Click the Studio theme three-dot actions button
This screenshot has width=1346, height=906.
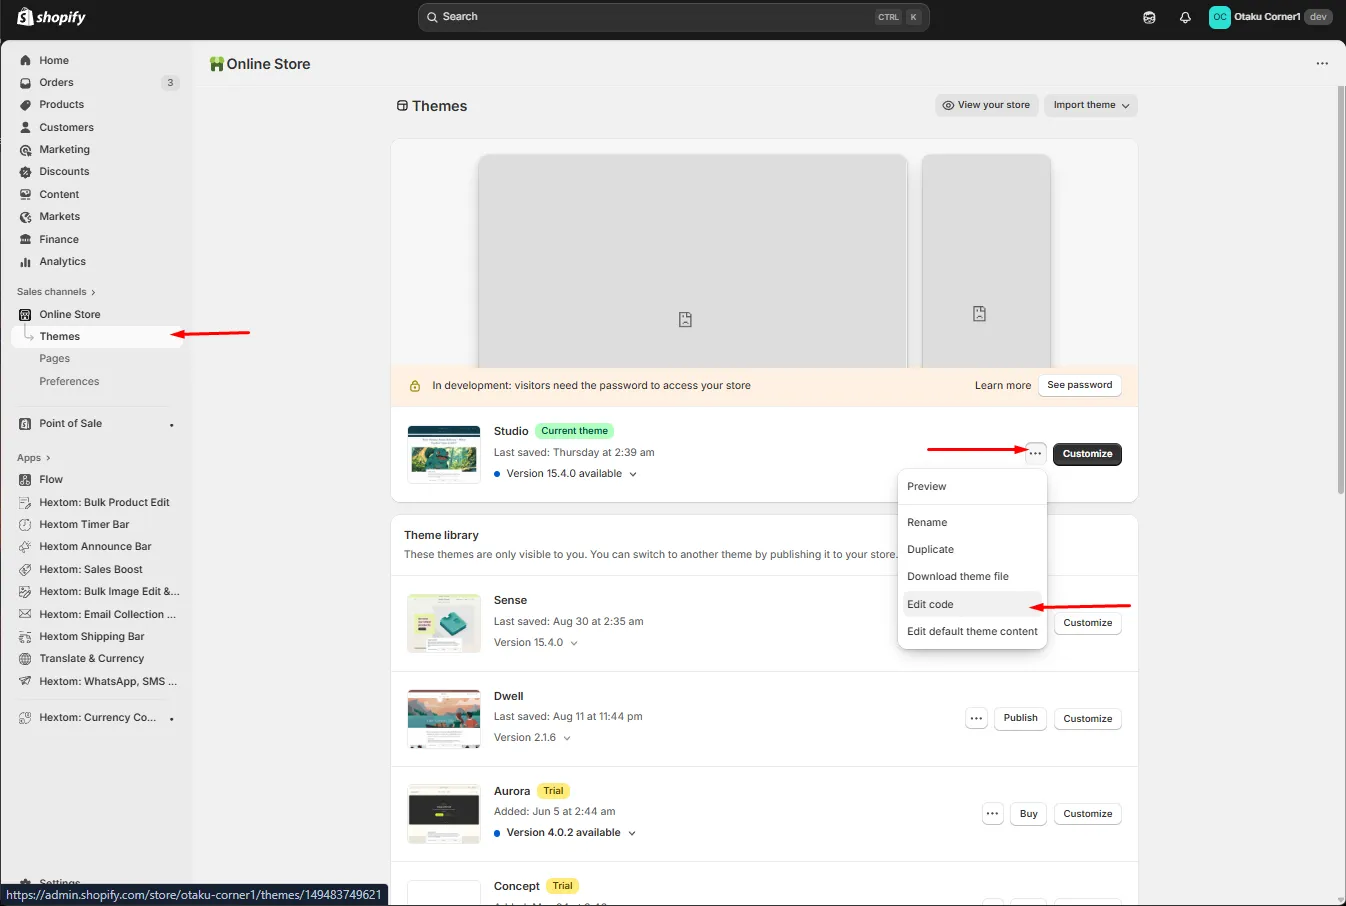pyautogui.click(x=1035, y=454)
